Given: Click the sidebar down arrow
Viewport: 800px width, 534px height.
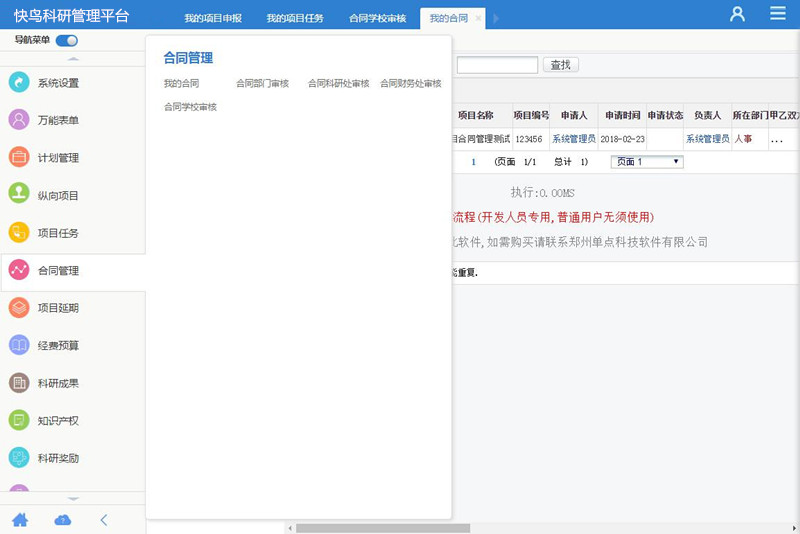Looking at the screenshot, I should point(73,499).
